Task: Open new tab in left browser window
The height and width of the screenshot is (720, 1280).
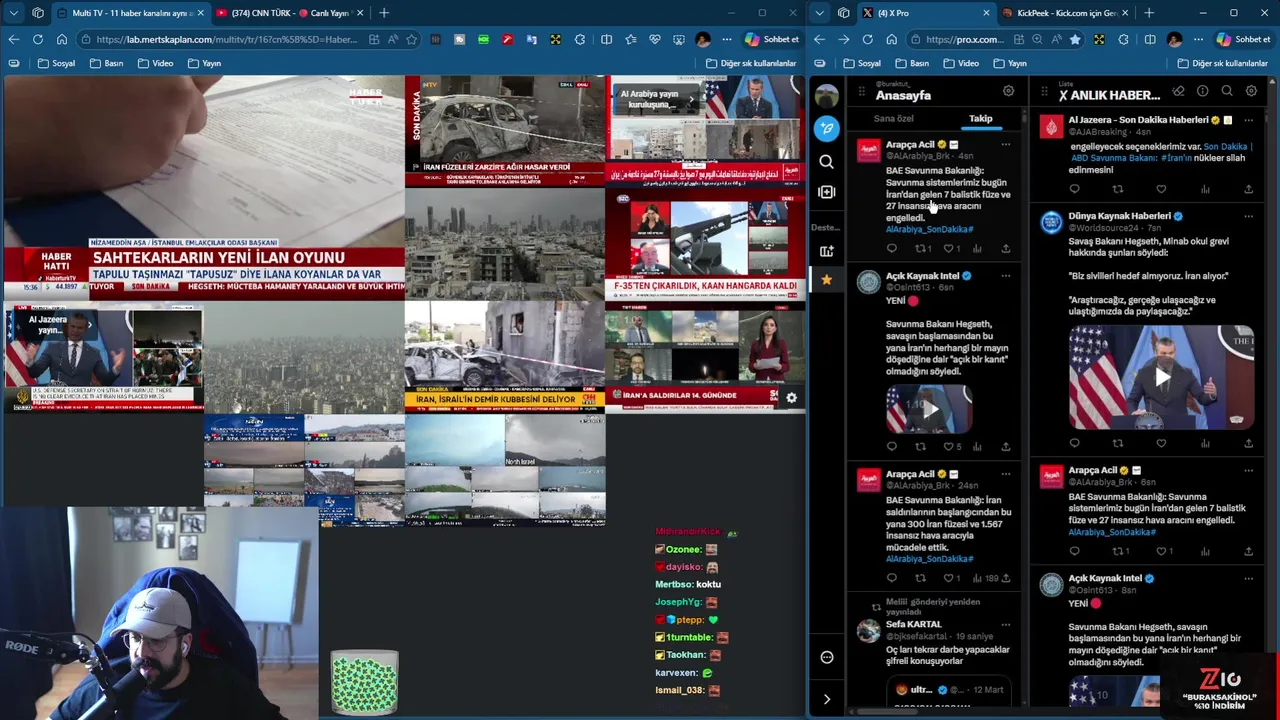Action: point(384,13)
